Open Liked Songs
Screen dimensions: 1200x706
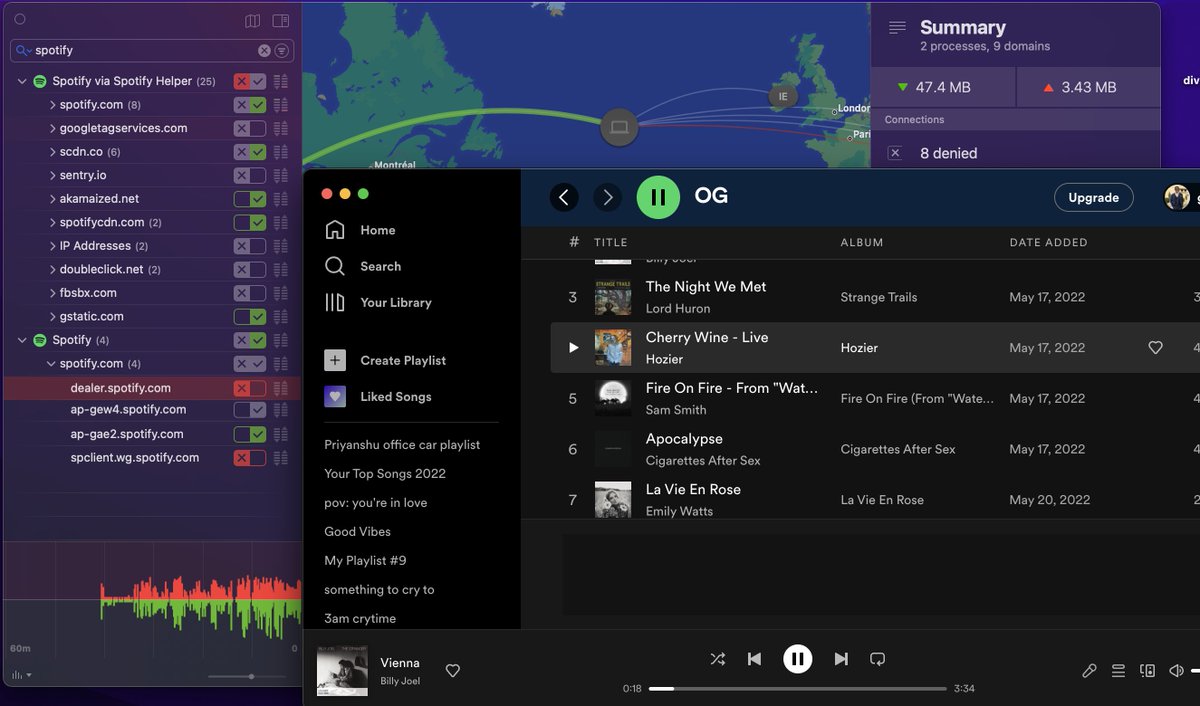[378, 397]
